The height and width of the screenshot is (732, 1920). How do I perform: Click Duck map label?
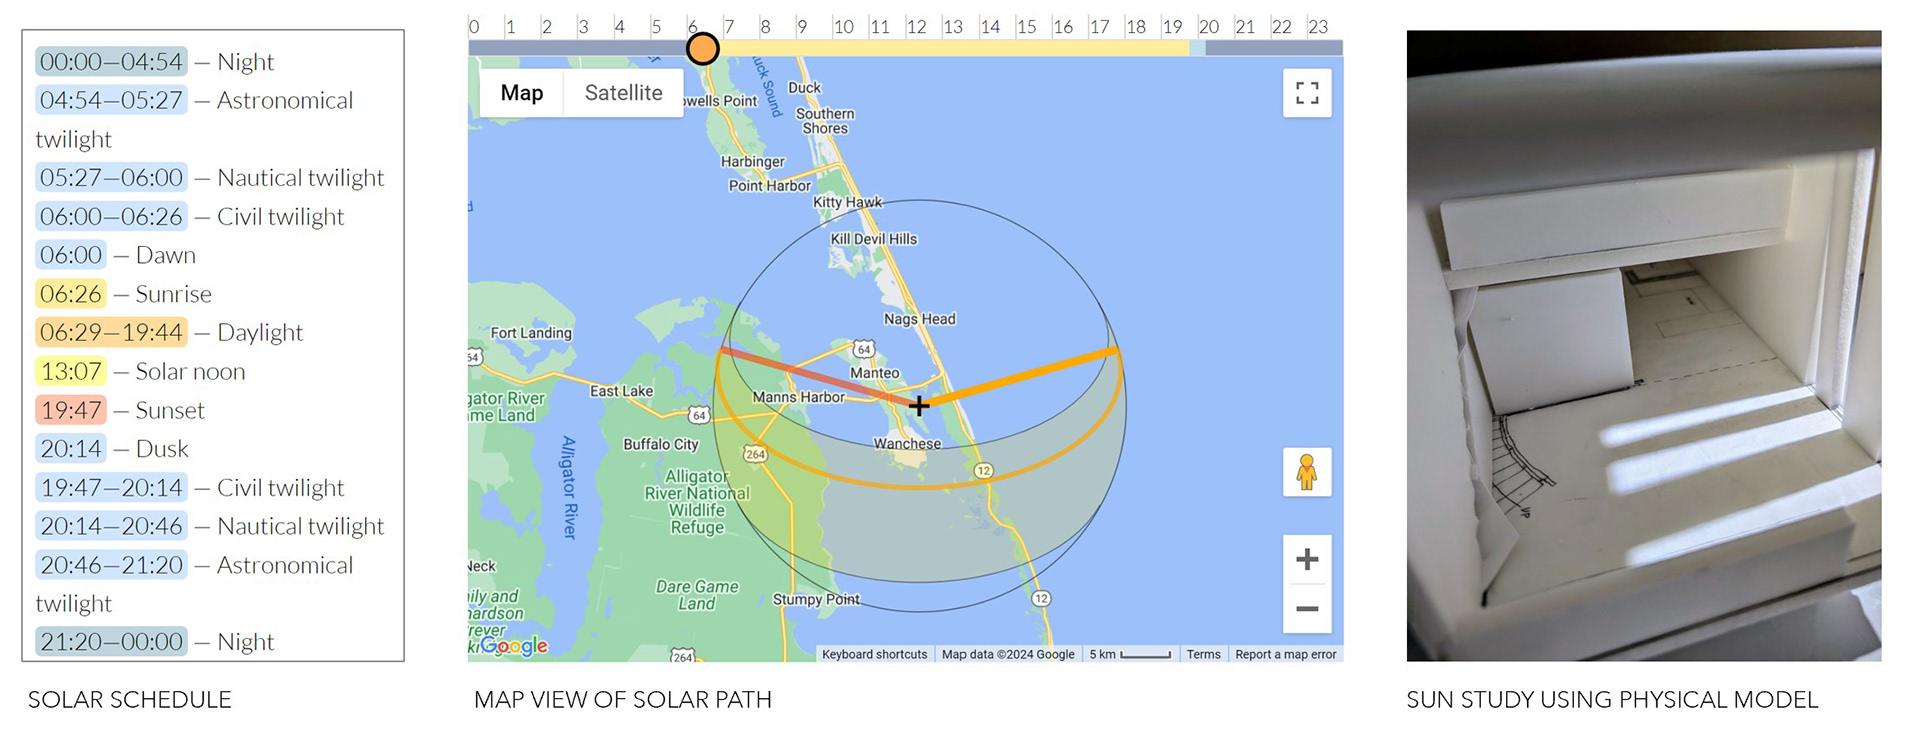point(805,88)
